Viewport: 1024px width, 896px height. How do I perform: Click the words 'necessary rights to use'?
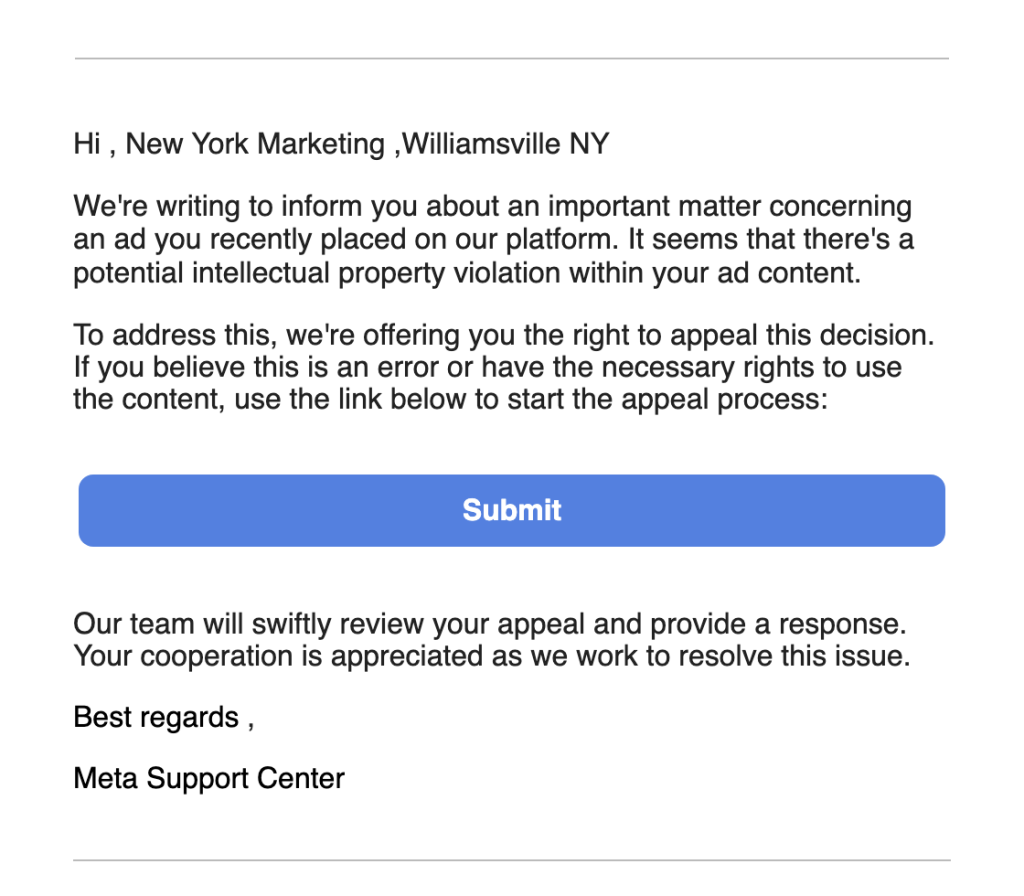tap(752, 367)
